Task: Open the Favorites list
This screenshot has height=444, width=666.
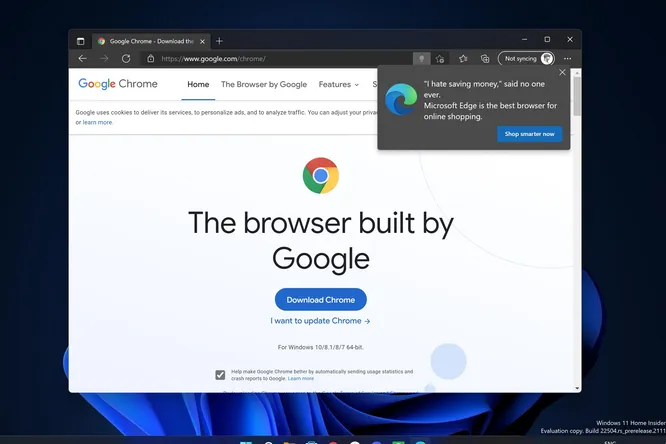Action: click(x=463, y=59)
